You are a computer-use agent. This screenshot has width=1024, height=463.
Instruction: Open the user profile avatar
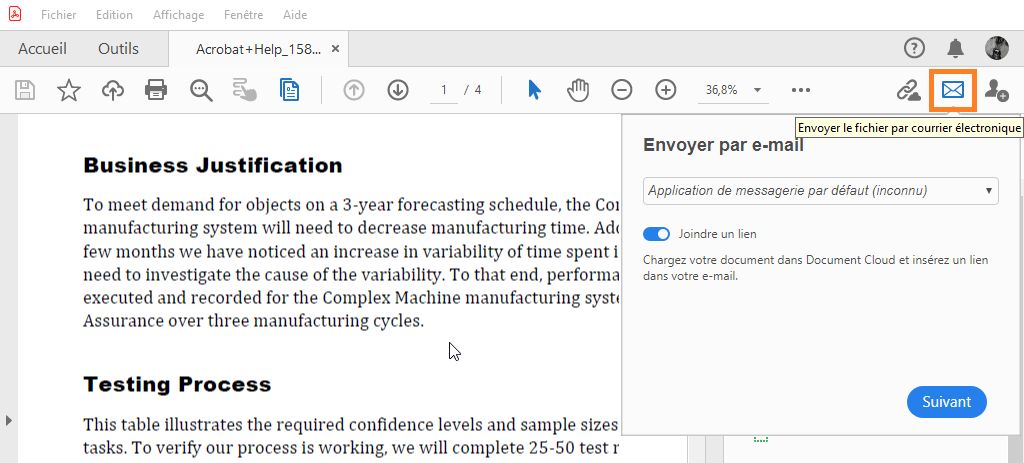[997, 48]
